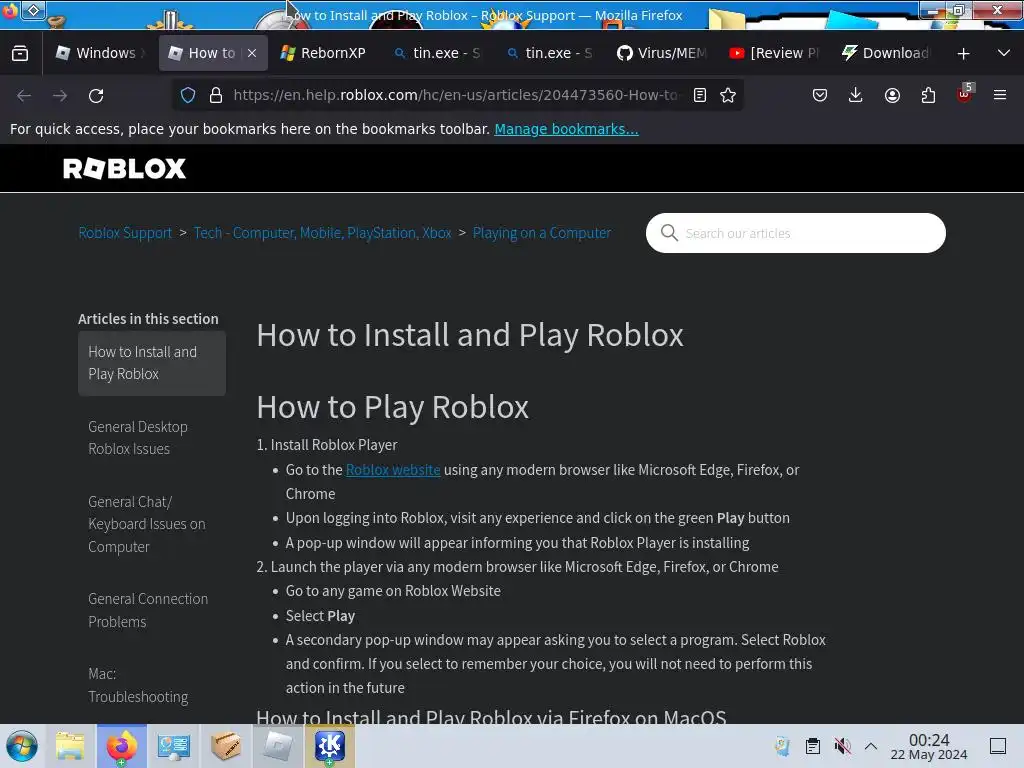Click tray icon left of clipboard
This screenshot has width=1024, height=768.
point(782,746)
